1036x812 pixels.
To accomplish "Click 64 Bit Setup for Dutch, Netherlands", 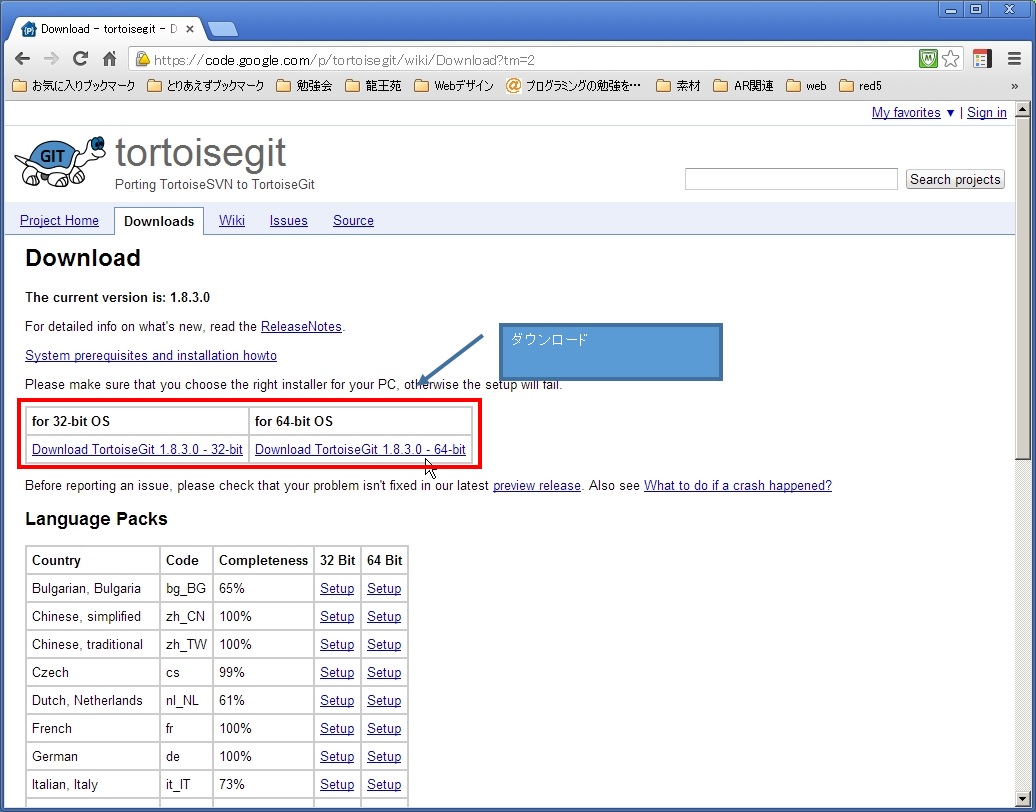I will [x=384, y=700].
